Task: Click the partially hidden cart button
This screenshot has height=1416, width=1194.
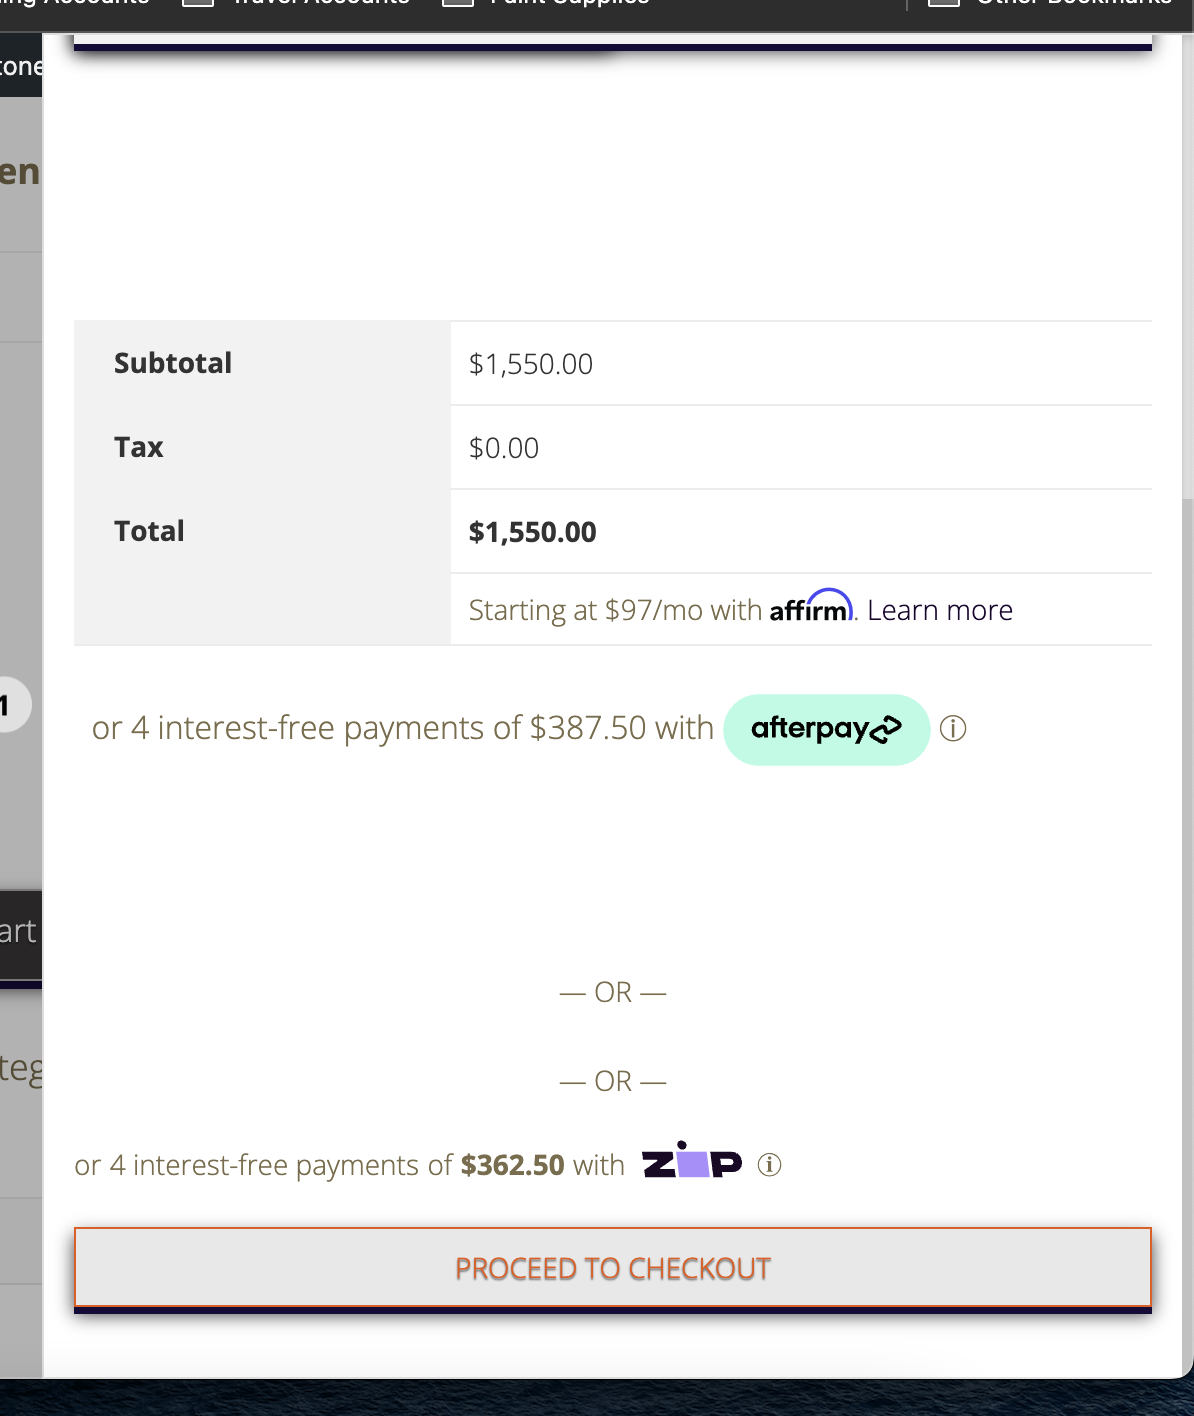Action: coord(20,933)
